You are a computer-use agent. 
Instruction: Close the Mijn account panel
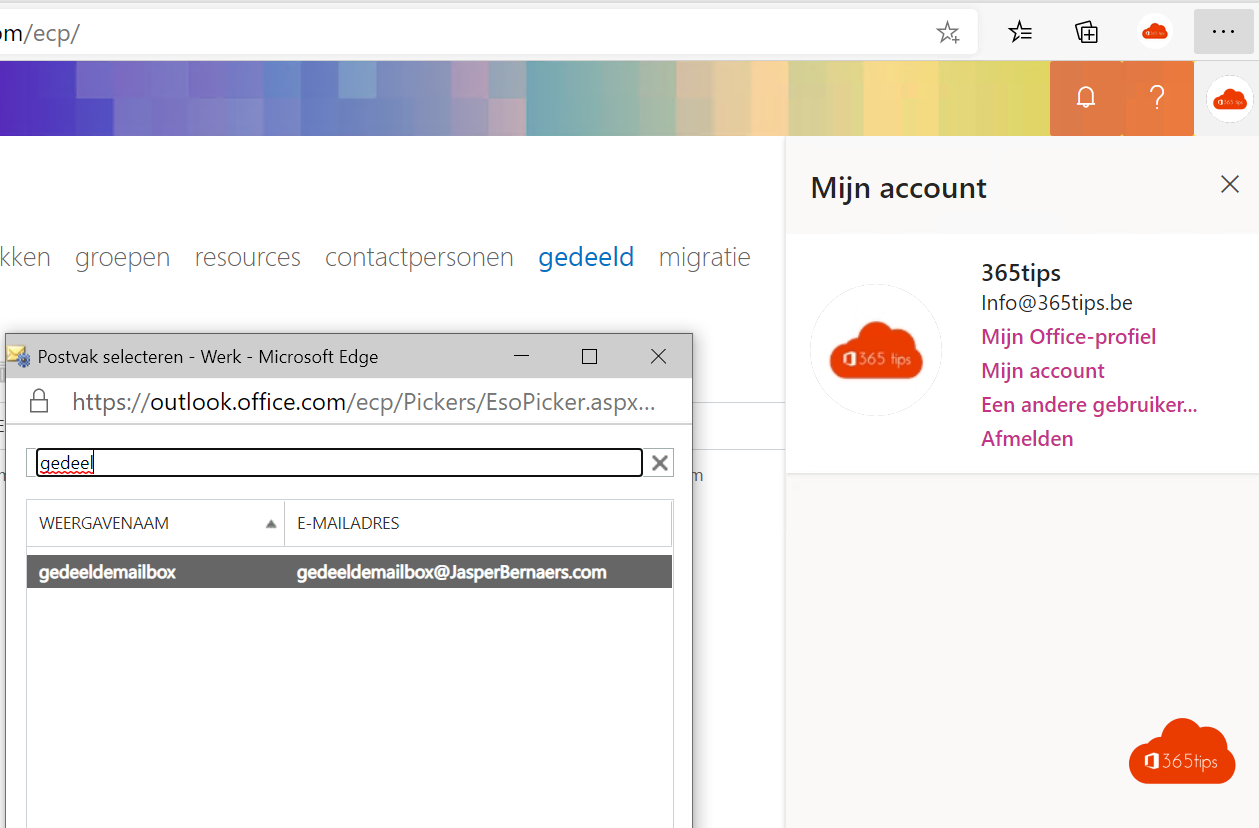point(1229,184)
